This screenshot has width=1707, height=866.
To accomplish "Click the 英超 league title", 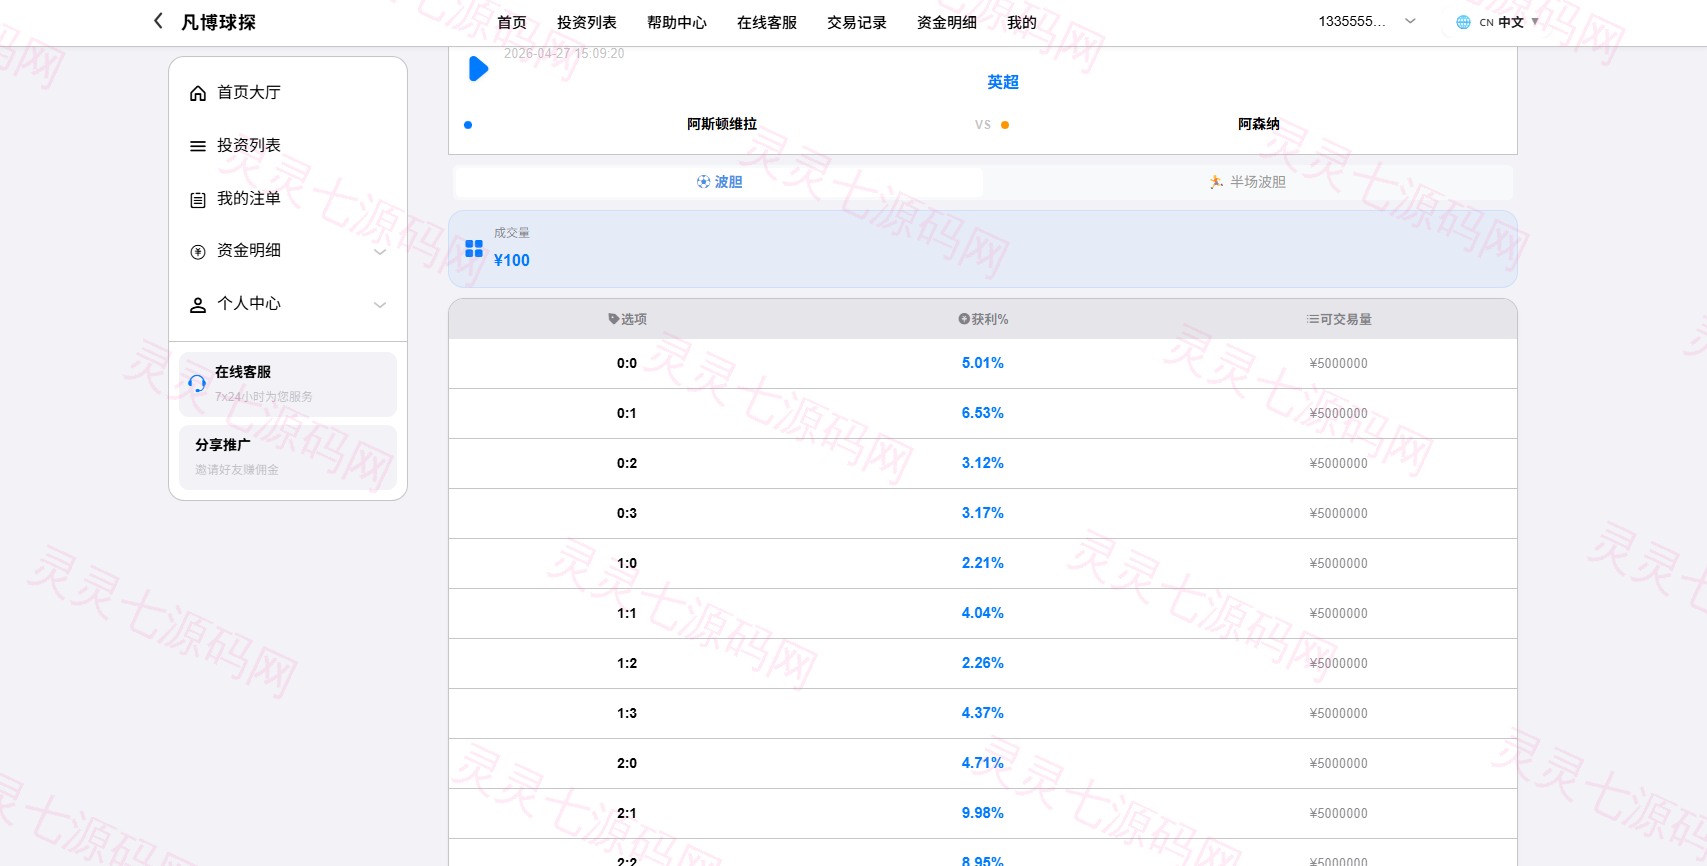I will pyautogui.click(x=1003, y=82).
